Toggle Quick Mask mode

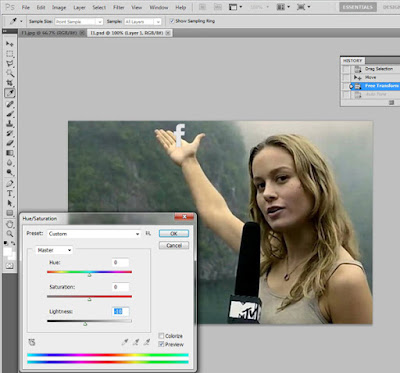coord(9,266)
